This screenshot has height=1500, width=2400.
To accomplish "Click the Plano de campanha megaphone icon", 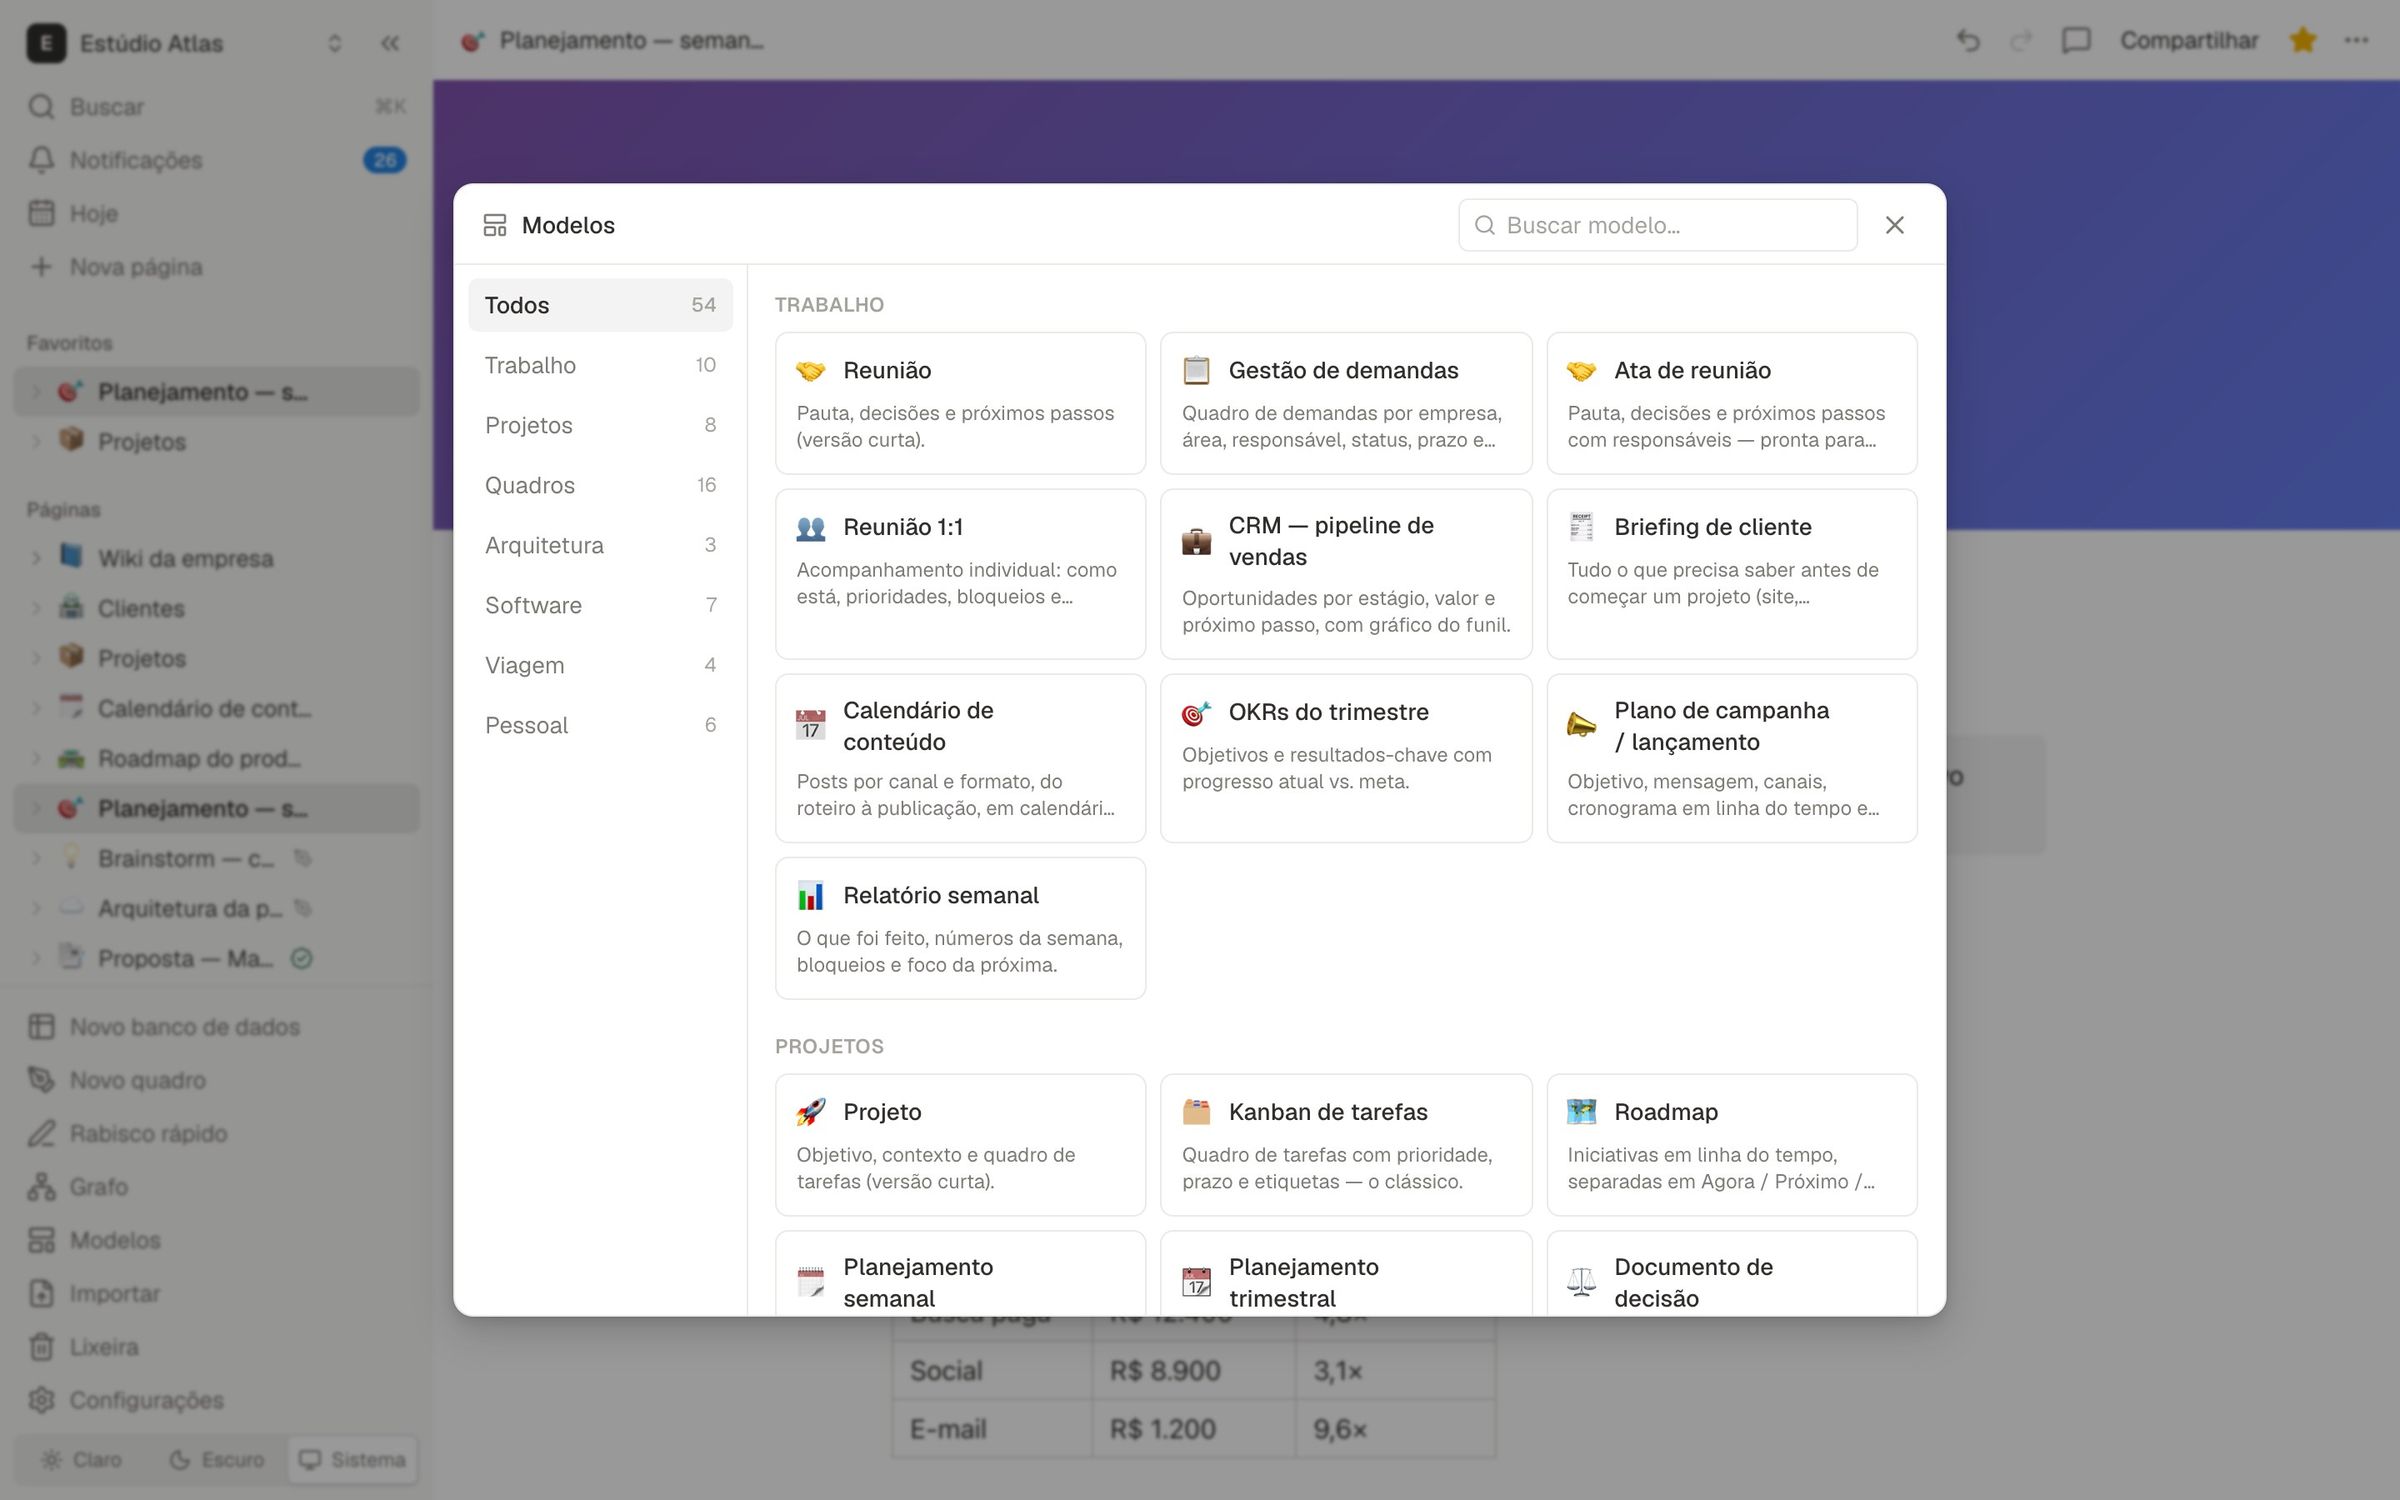I will [1581, 725].
